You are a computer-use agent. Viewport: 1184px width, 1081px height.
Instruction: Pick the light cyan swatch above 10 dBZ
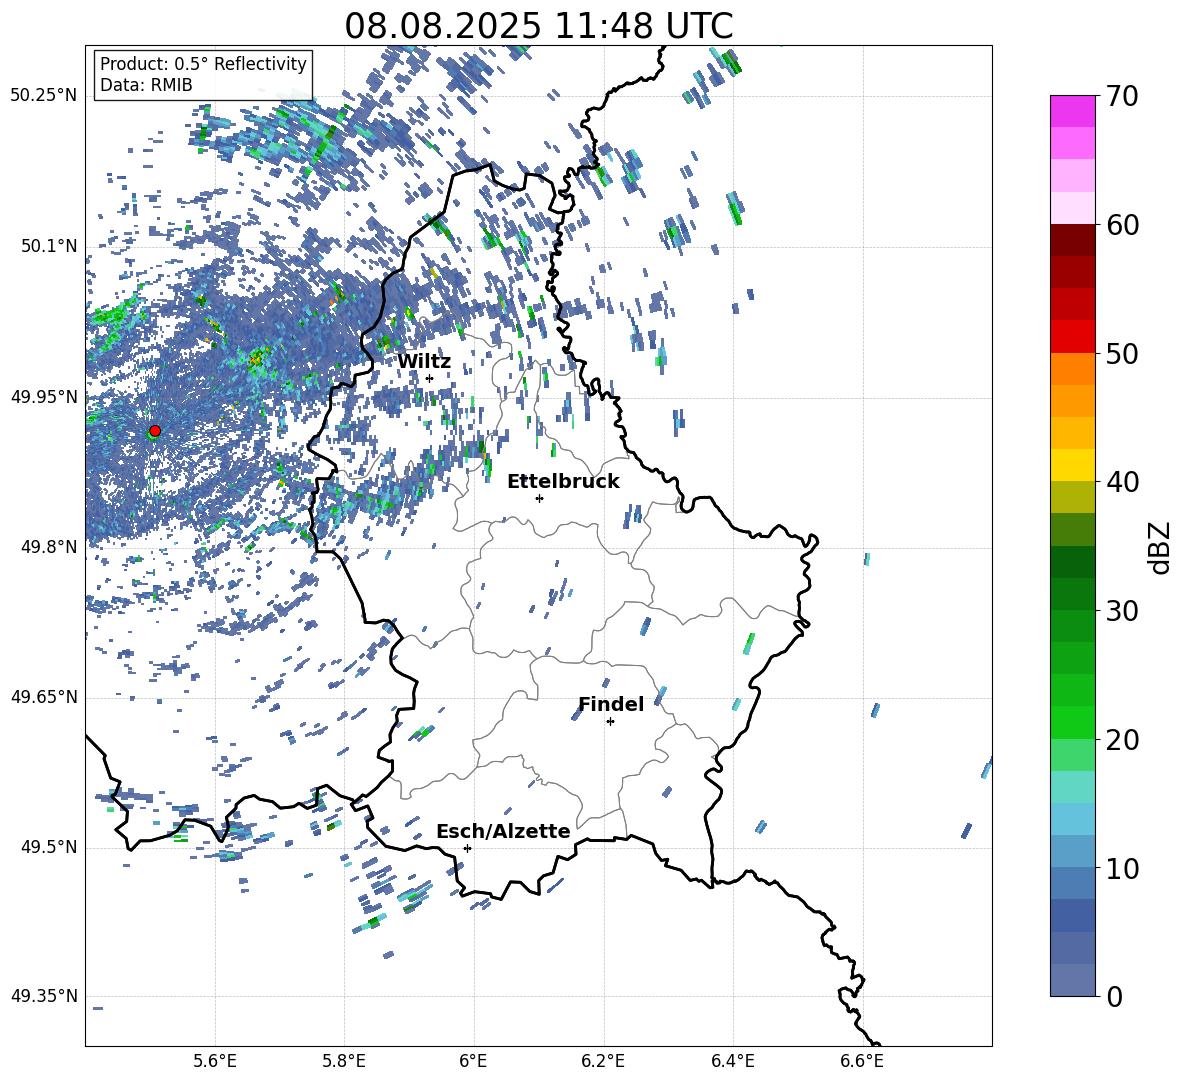[x=1073, y=819]
